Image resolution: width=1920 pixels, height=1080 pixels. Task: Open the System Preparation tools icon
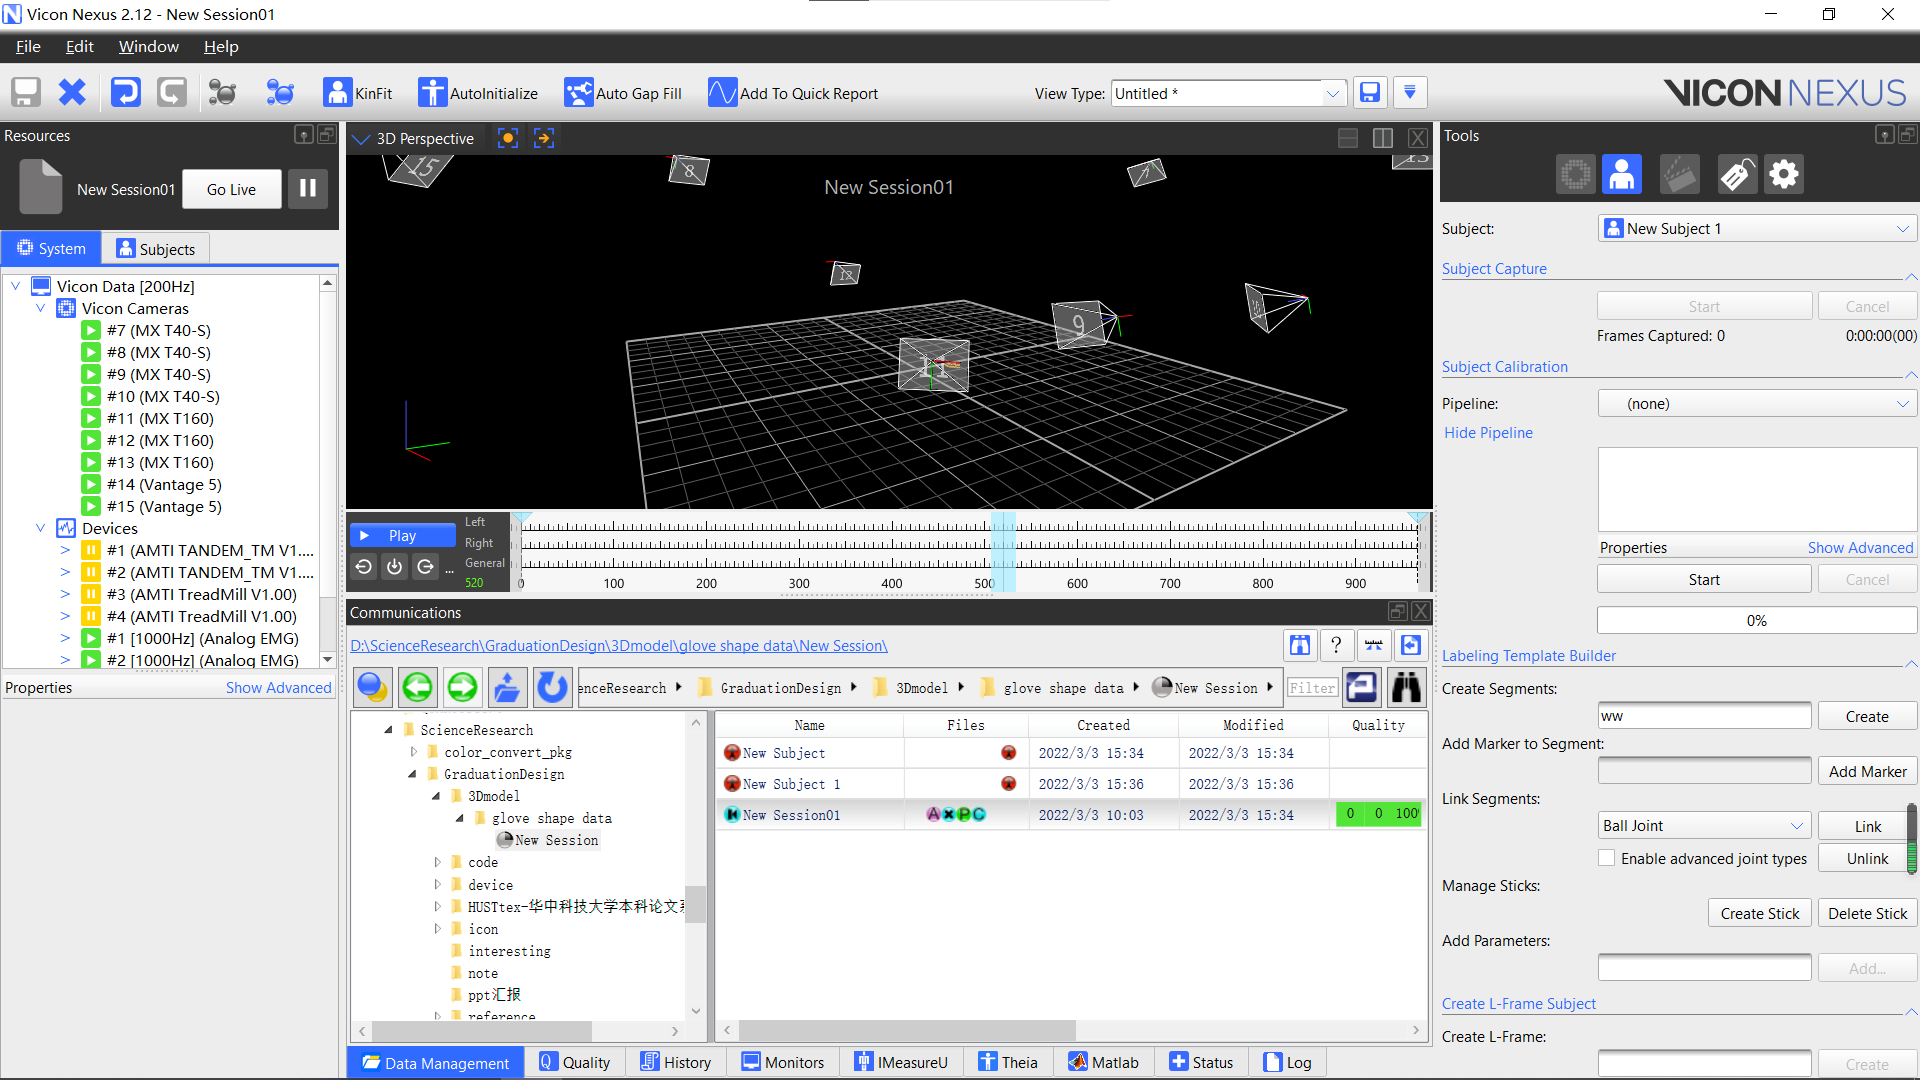click(1575, 175)
